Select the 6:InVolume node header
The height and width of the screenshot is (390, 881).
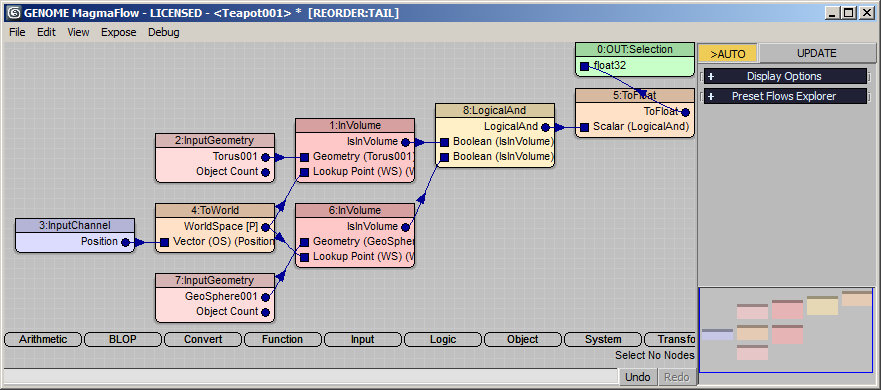(x=355, y=210)
